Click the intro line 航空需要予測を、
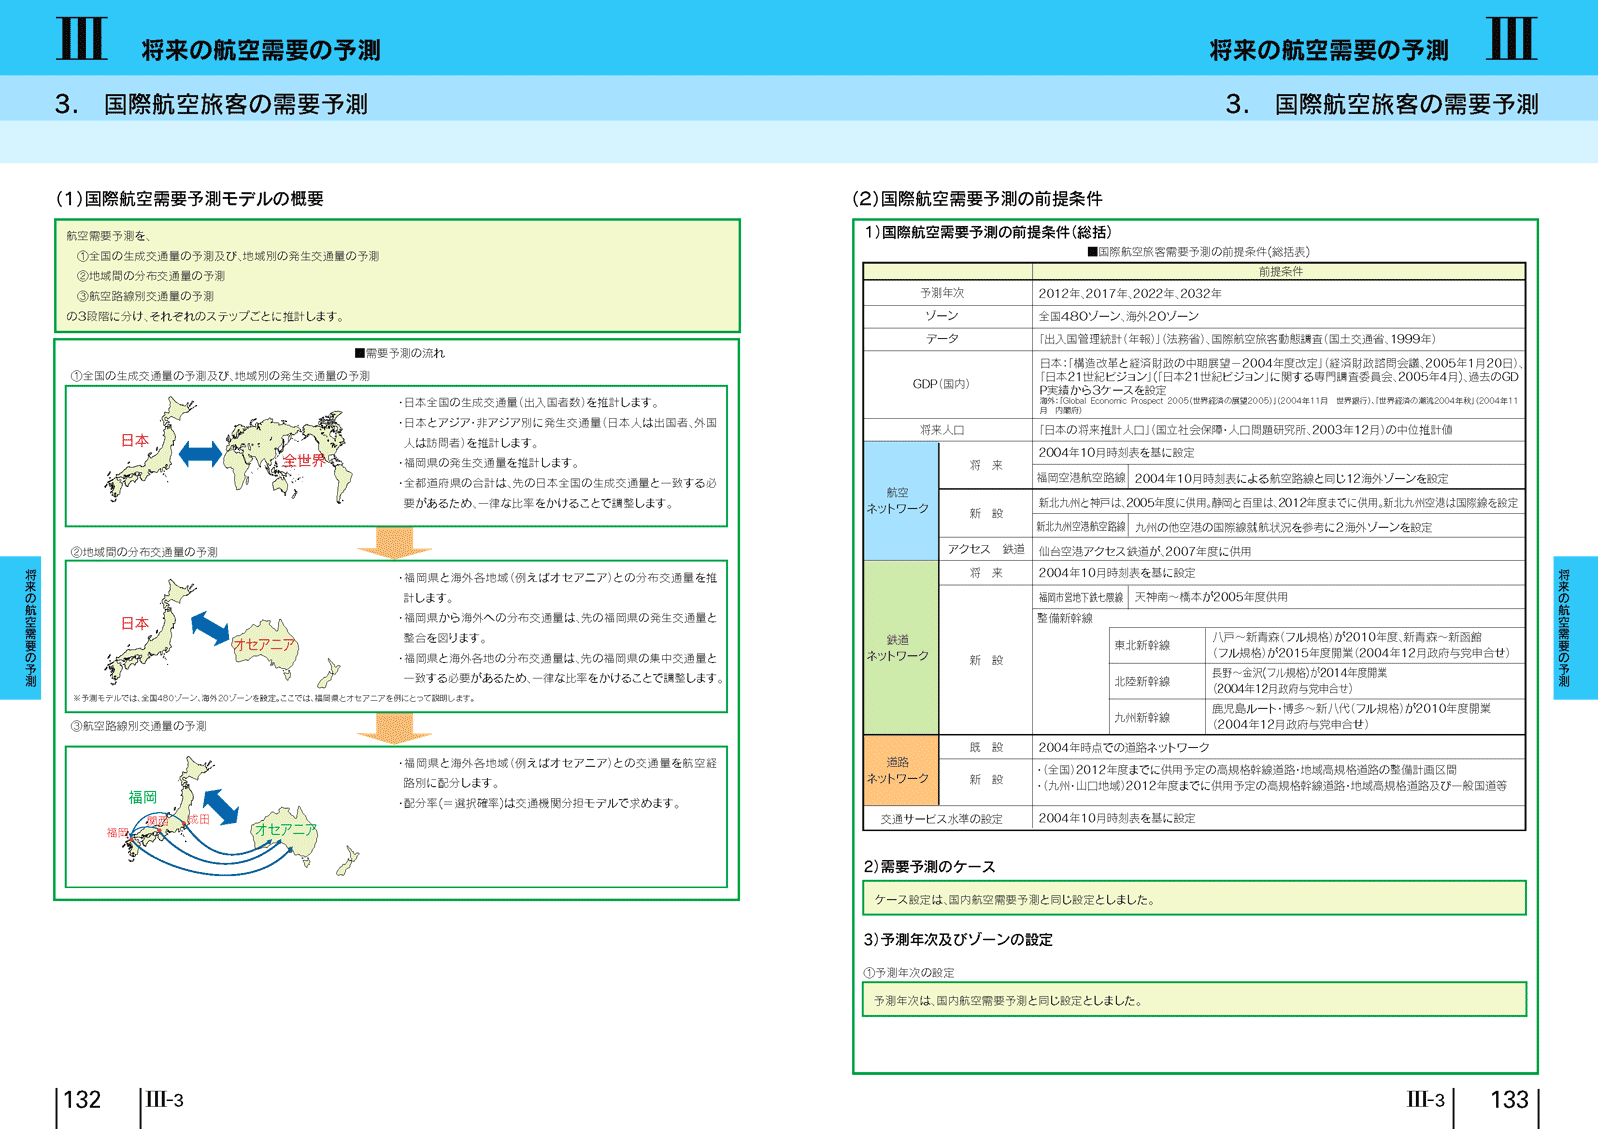Screen dimensions: 1598x1129 click(x=108, y=236)
